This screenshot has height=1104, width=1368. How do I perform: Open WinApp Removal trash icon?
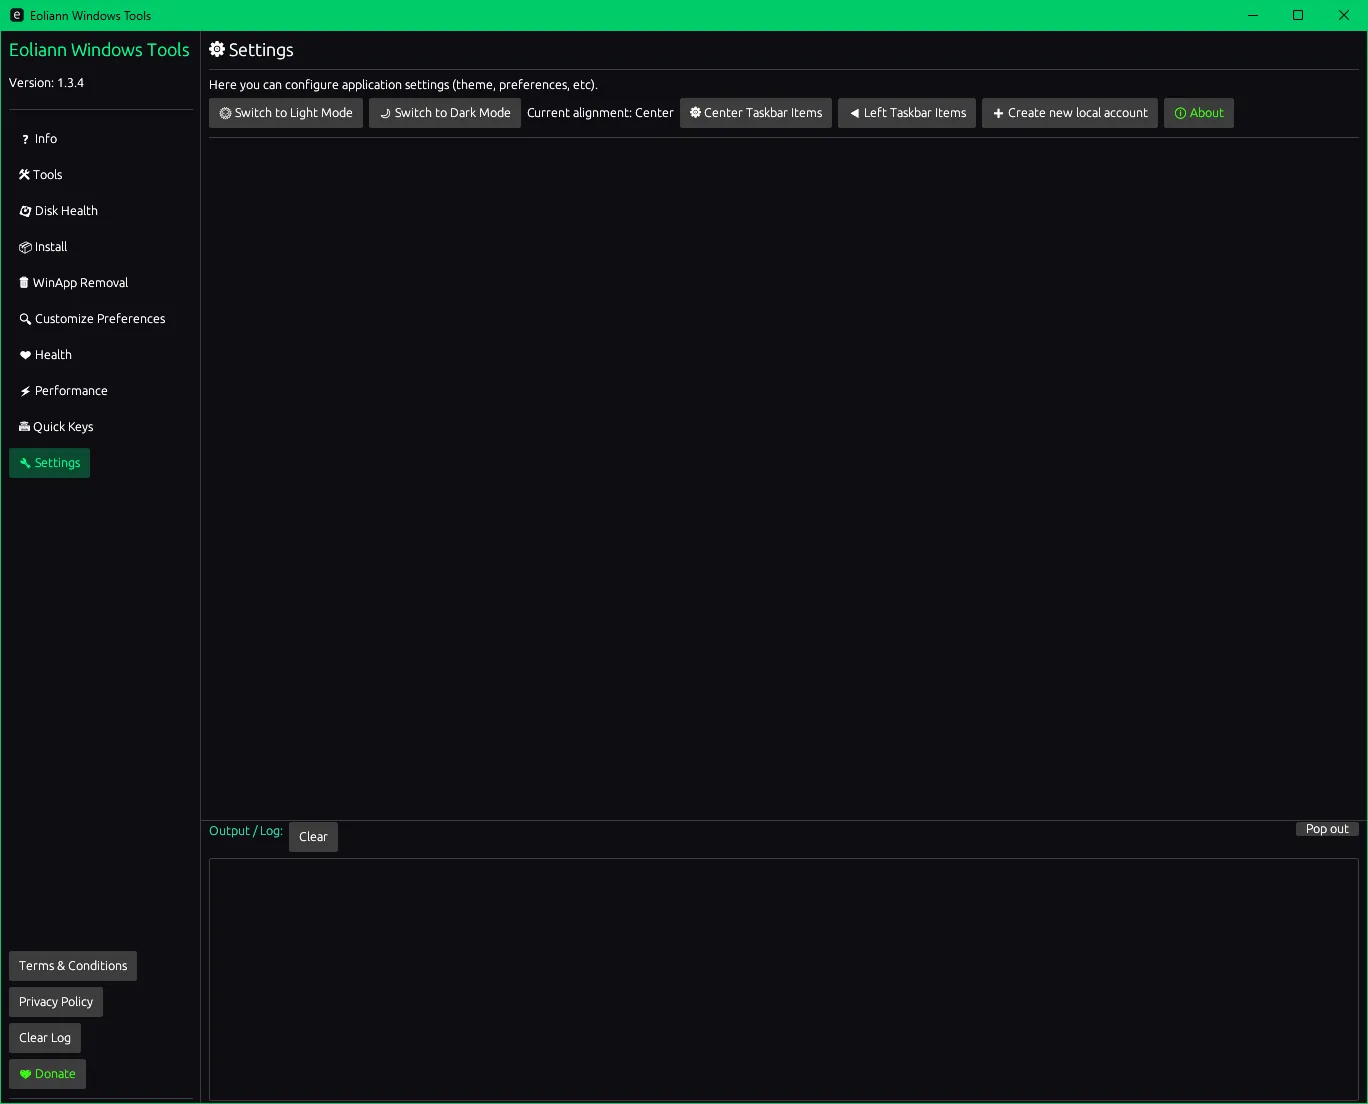24,283
